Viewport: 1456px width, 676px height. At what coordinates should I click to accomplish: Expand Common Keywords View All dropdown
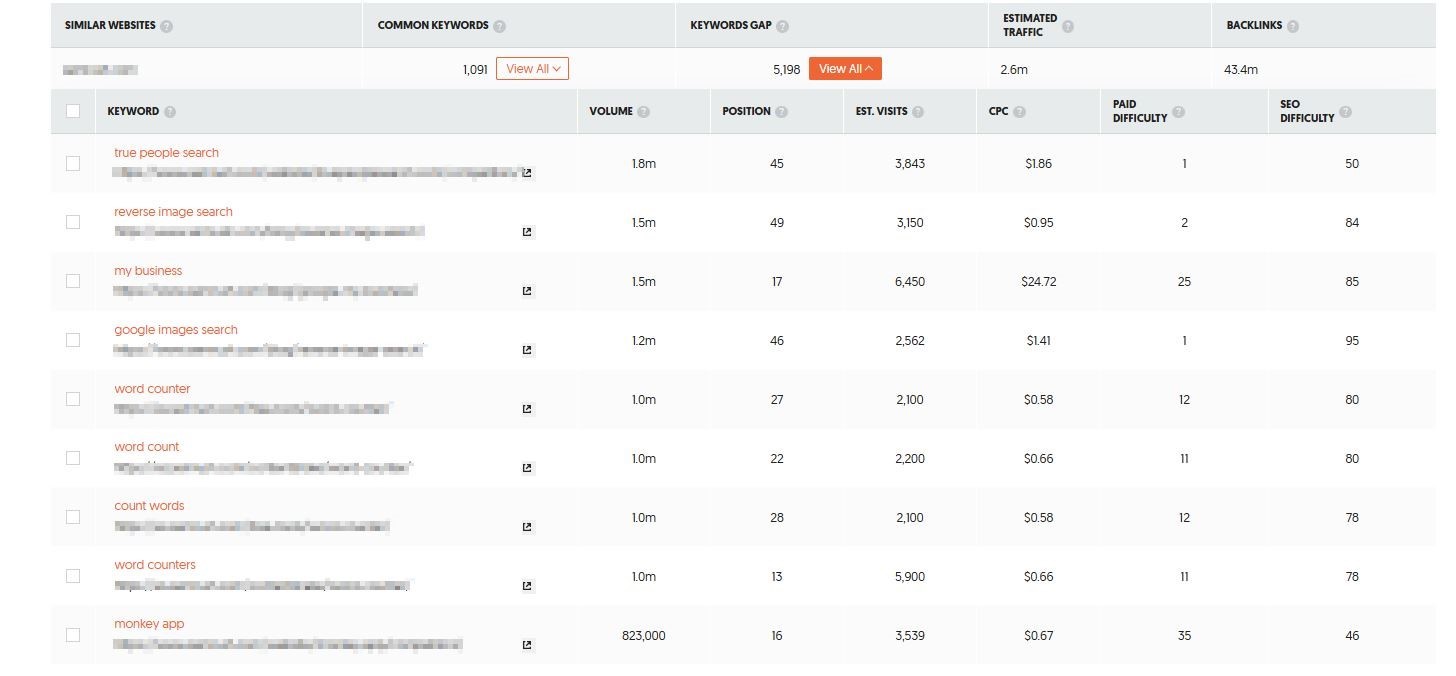pos(533,69)
